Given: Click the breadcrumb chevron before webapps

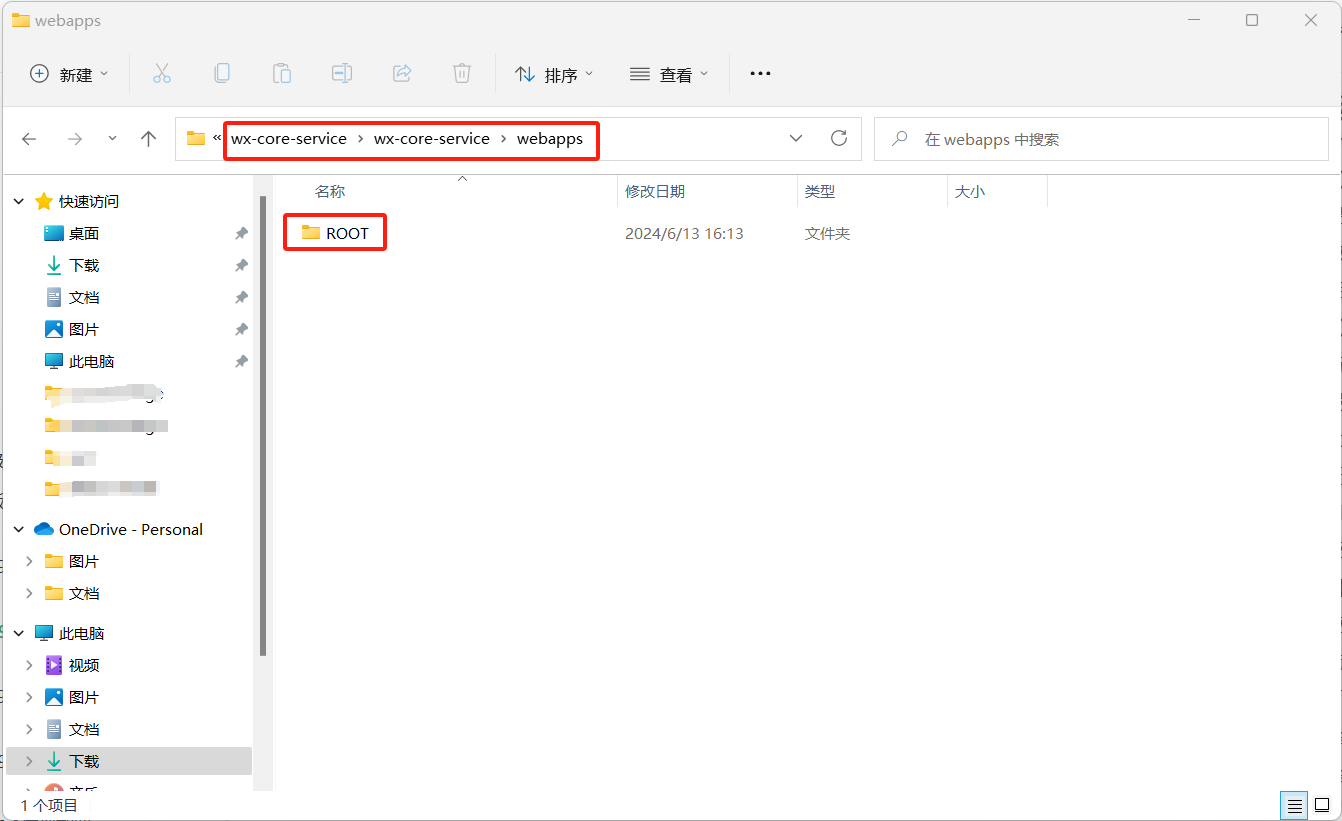Looking at the screenshot, I should [x=503, y=139].
